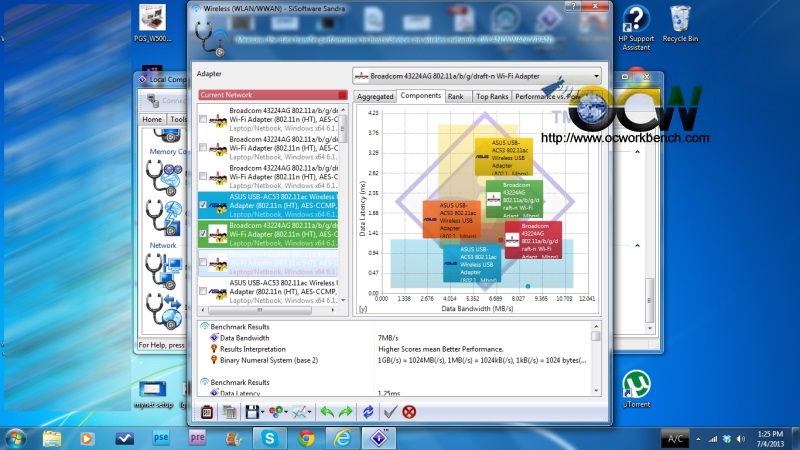
Task: Show hidden tray icons arrow
Action: click(698, 439)
